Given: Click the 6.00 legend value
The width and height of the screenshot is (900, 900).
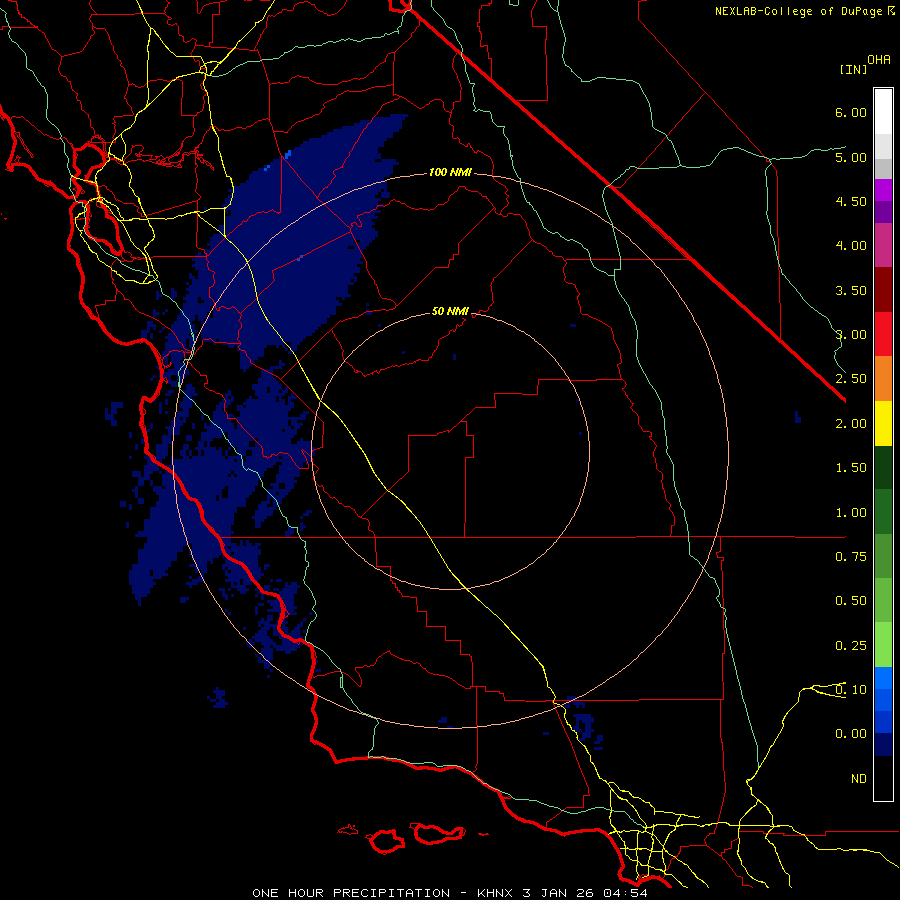Looking at the screenshot, I should 851,112.
